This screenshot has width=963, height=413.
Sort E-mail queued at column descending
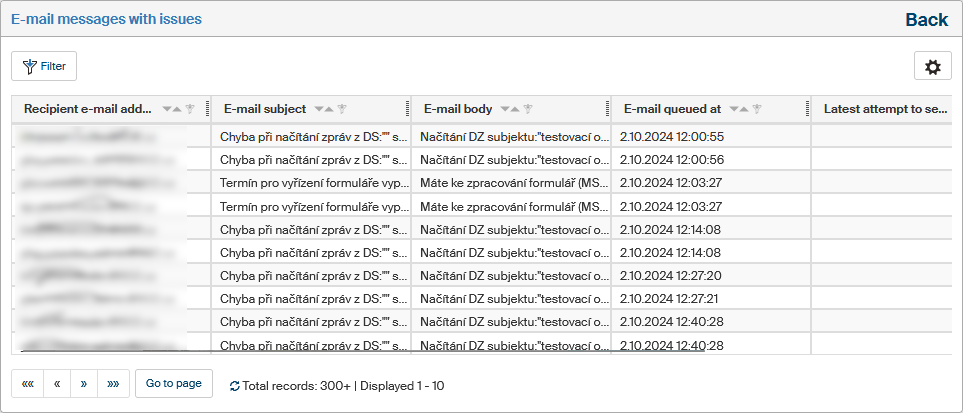click(734, 109)
